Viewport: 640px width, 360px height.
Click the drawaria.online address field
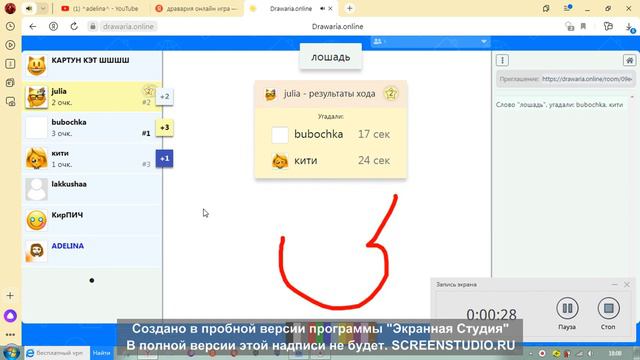click(x=128, y=27)
